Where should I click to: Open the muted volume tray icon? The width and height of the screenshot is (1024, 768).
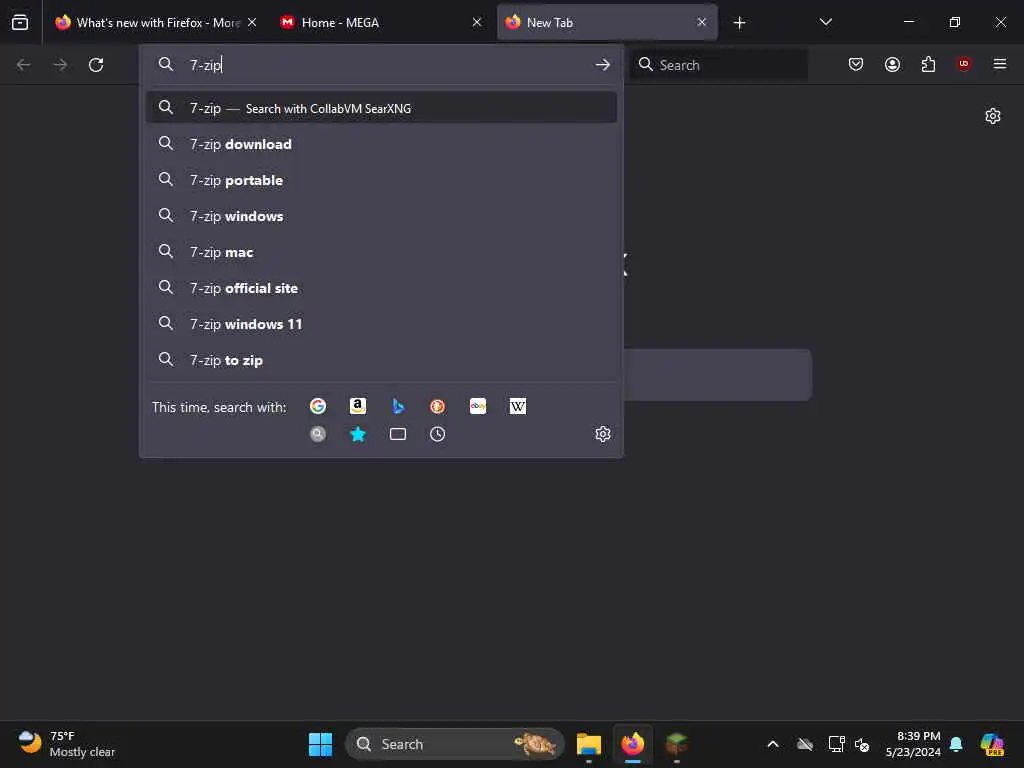[862, 744]
